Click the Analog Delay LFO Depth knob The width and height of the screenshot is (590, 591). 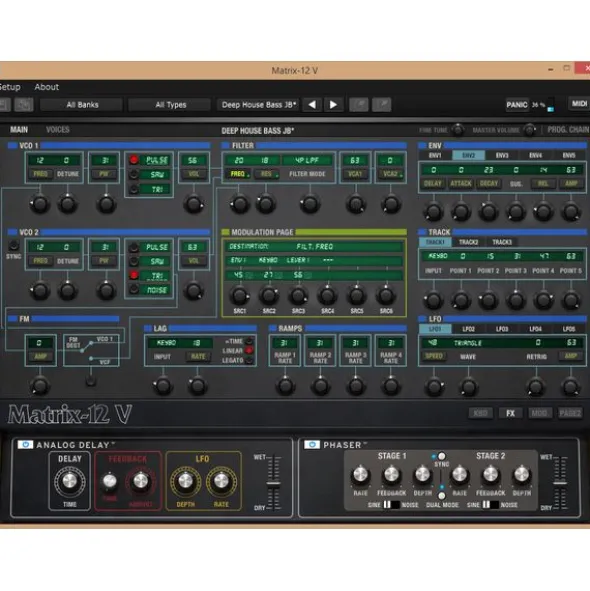point(185,481)
